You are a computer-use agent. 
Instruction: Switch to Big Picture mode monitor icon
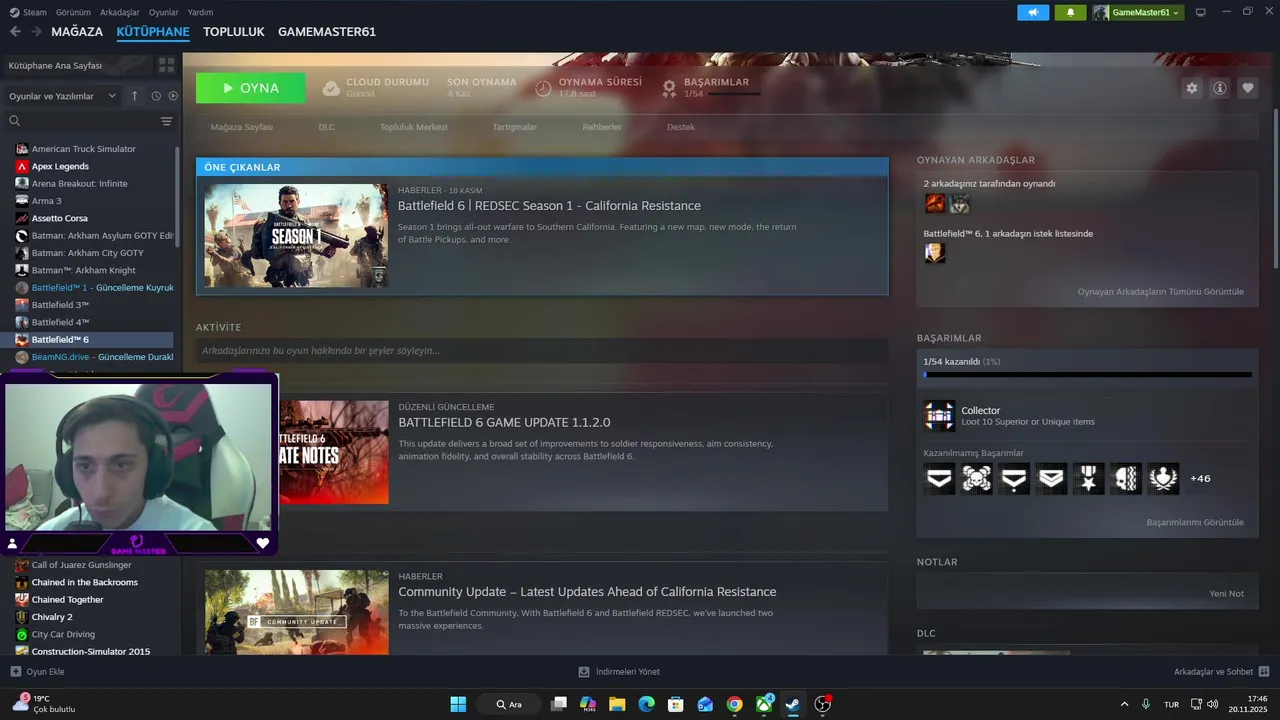[1200, 12]
